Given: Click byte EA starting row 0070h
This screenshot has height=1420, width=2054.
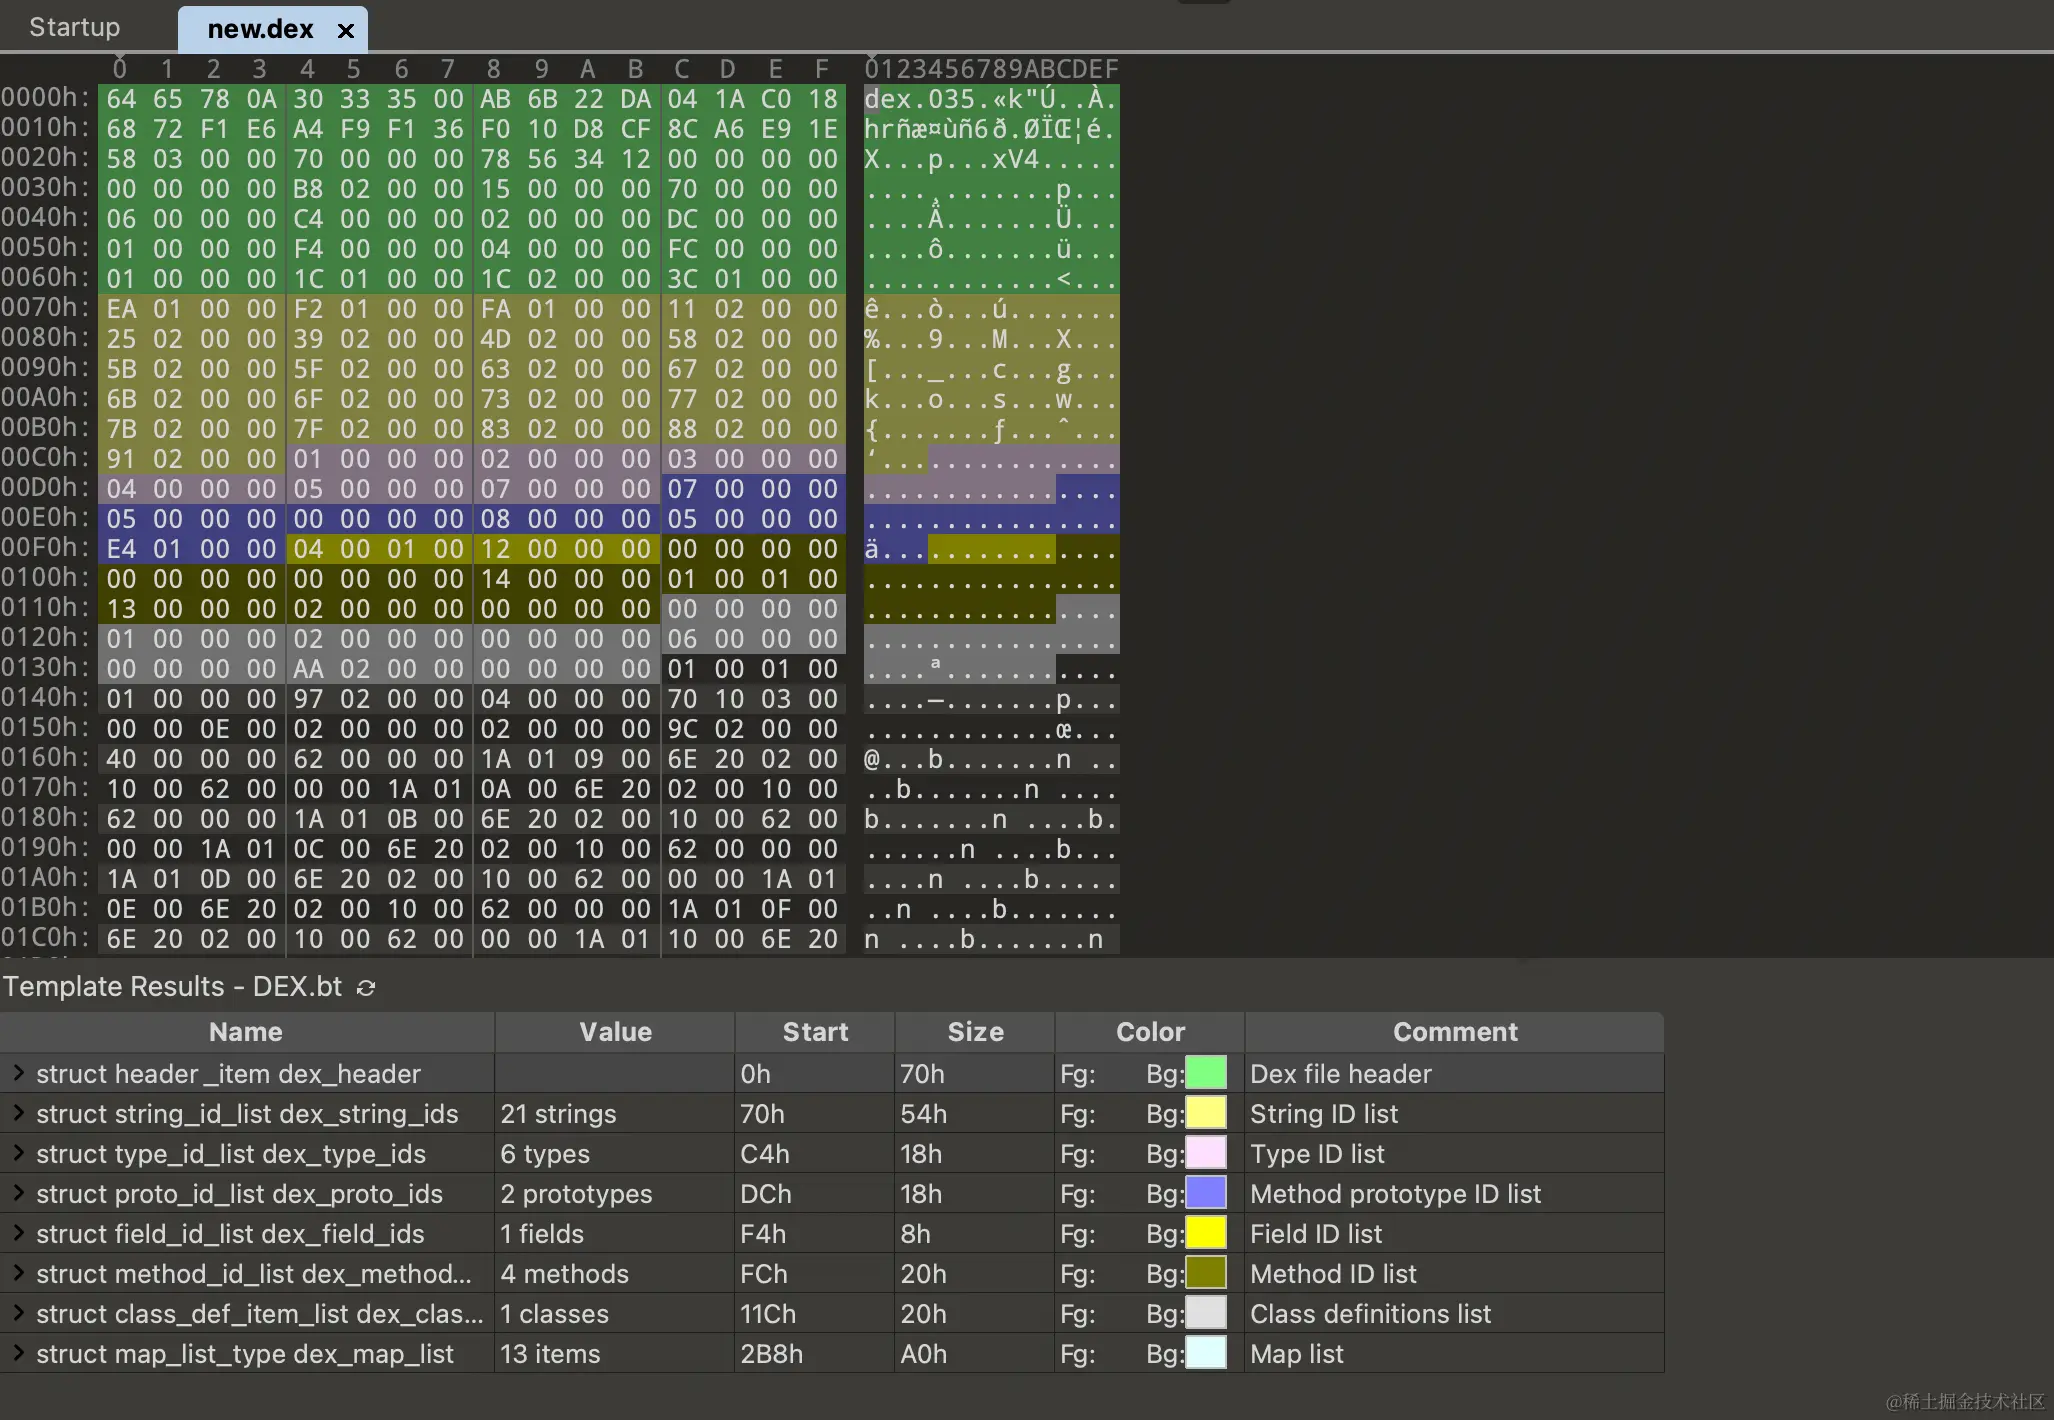Looking at the screenshot, I should [121, 309].
